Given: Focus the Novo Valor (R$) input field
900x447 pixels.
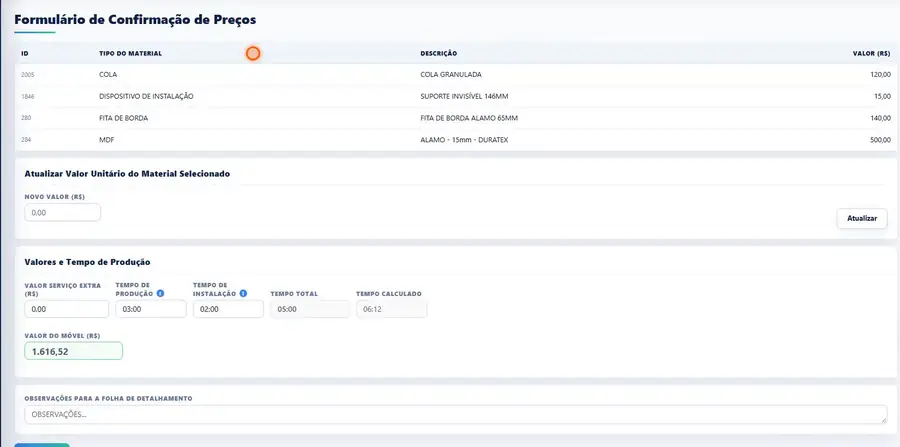Looking at the screenshot, I should [x=63, y=212].
